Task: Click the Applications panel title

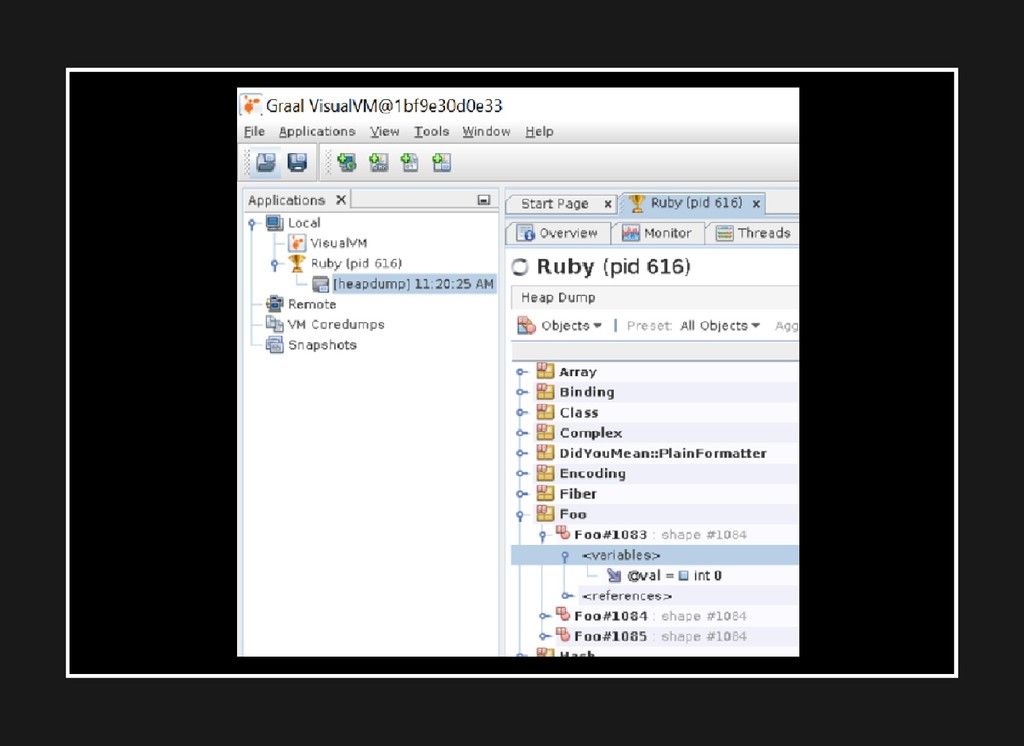Action: point(286,200)
